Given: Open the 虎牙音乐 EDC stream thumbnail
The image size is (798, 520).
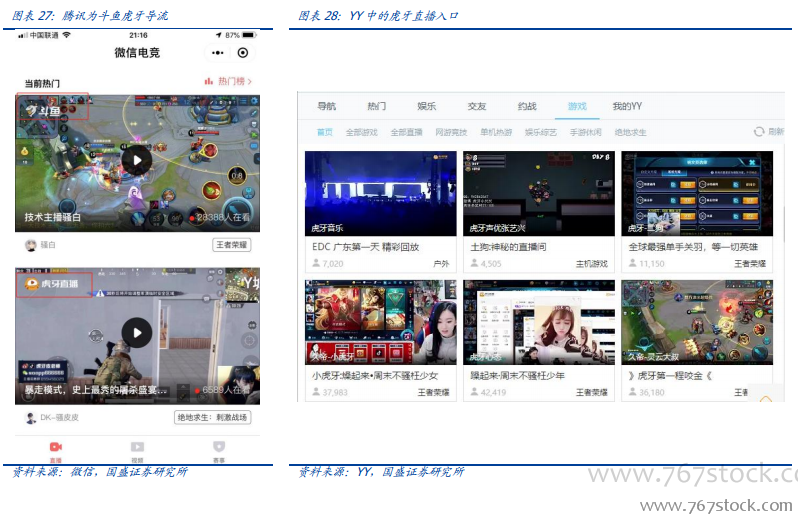Looking at the screenshot, I should click(381, 193).
